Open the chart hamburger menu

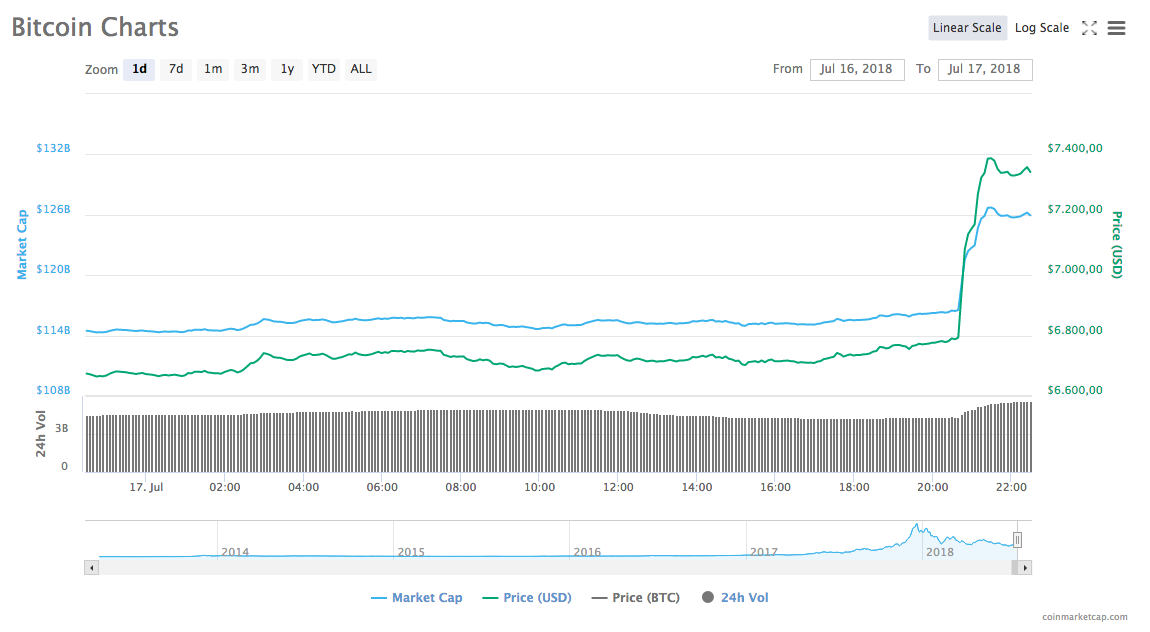pos(1116,28)
